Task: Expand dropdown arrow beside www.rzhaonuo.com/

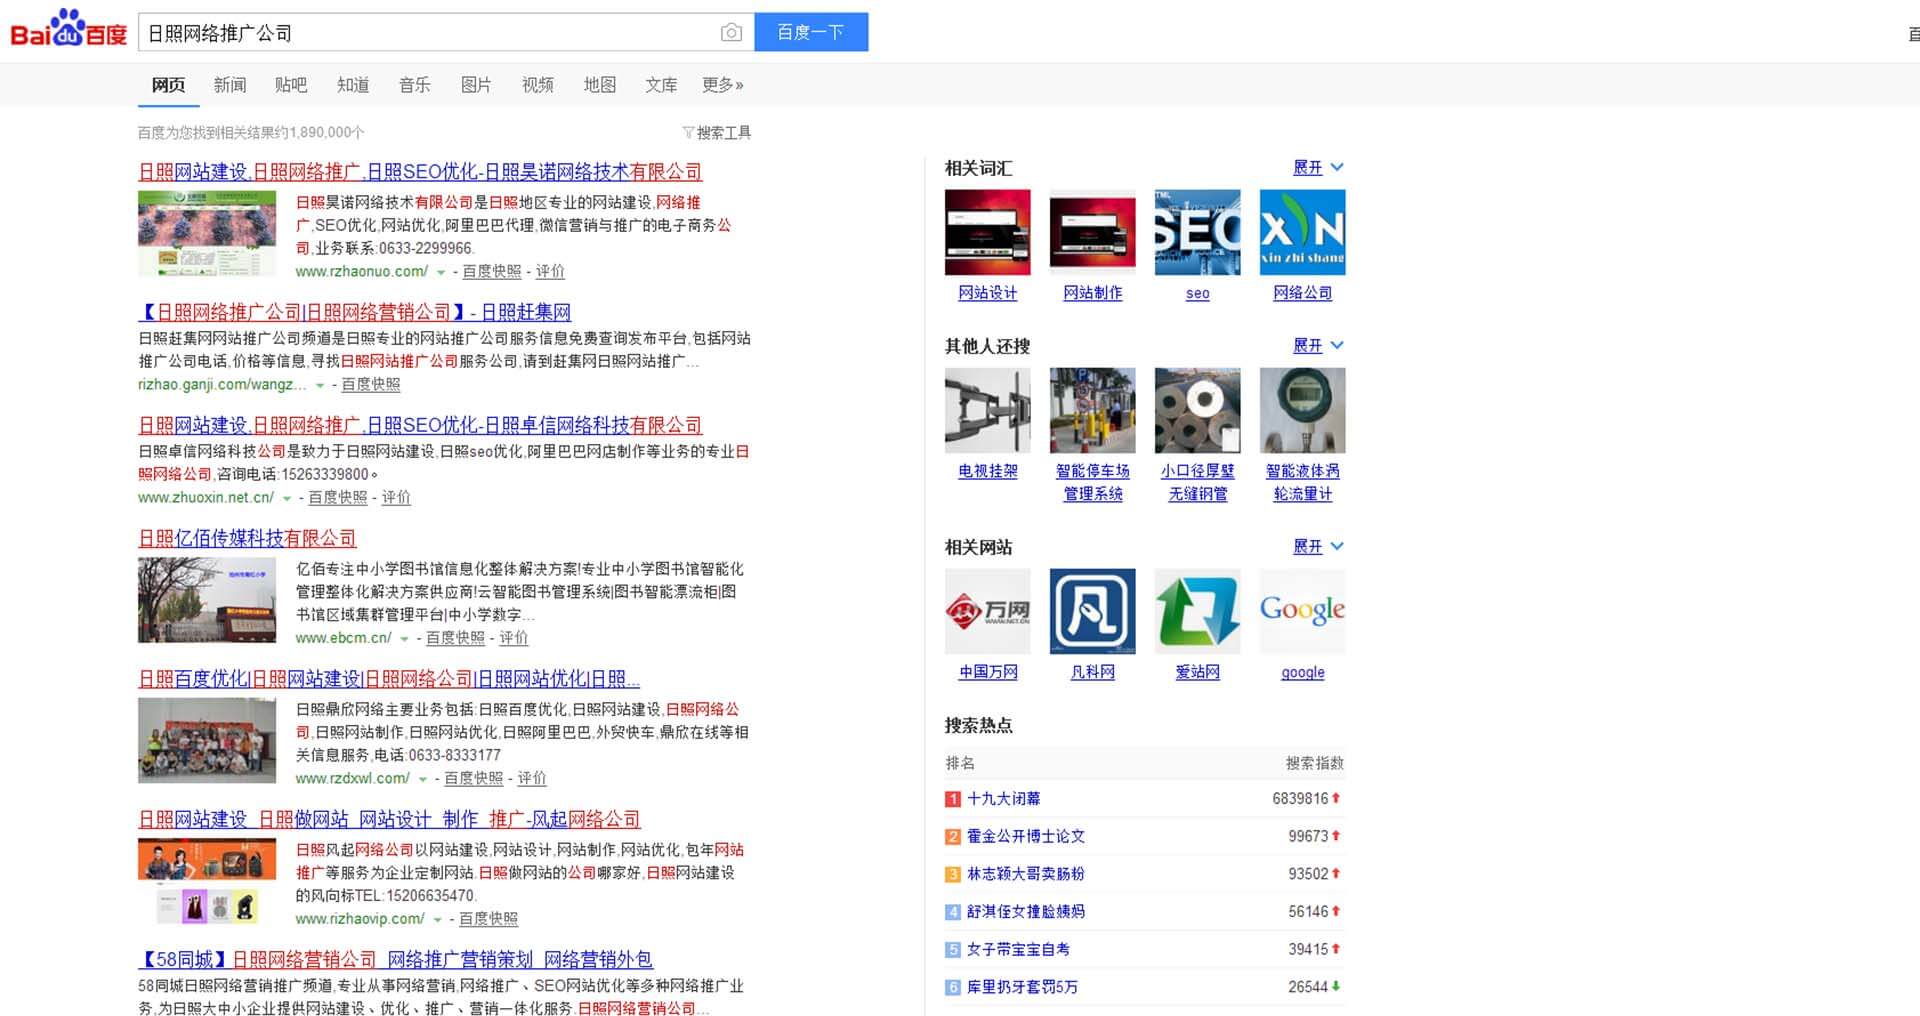Action: coord(441,272)
